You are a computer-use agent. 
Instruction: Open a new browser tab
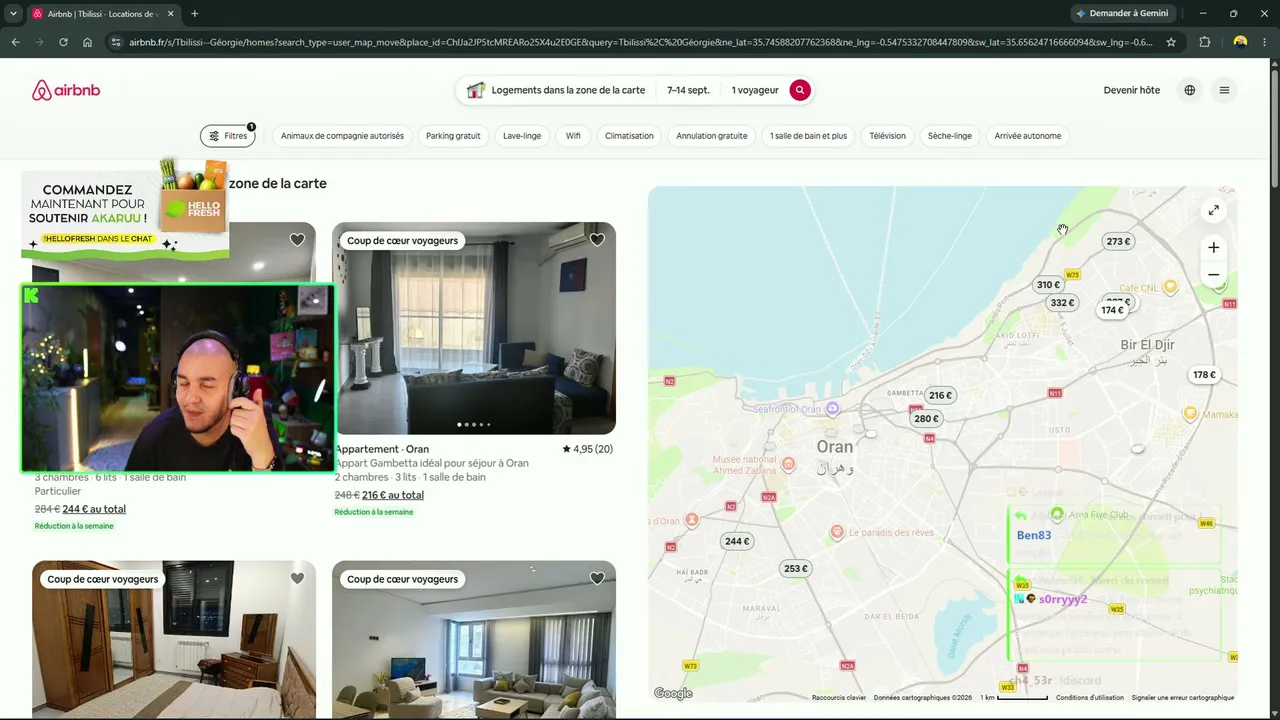click(194, 14)
